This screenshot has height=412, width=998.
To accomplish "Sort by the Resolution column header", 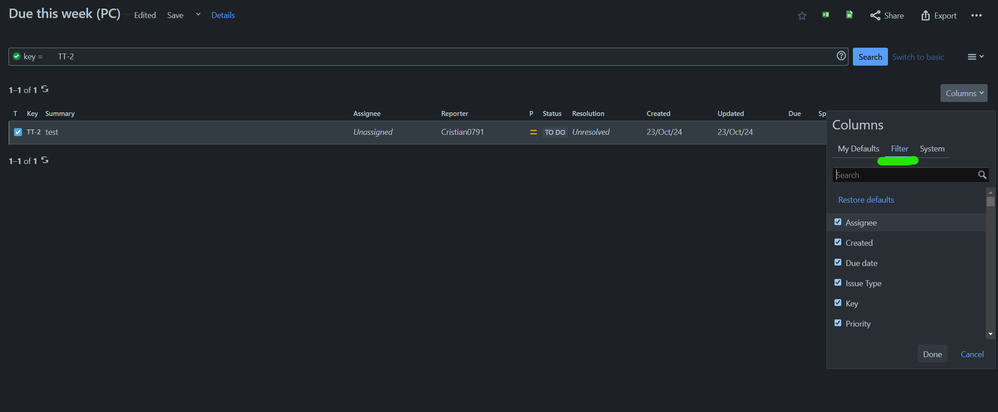I will [588, 114].
